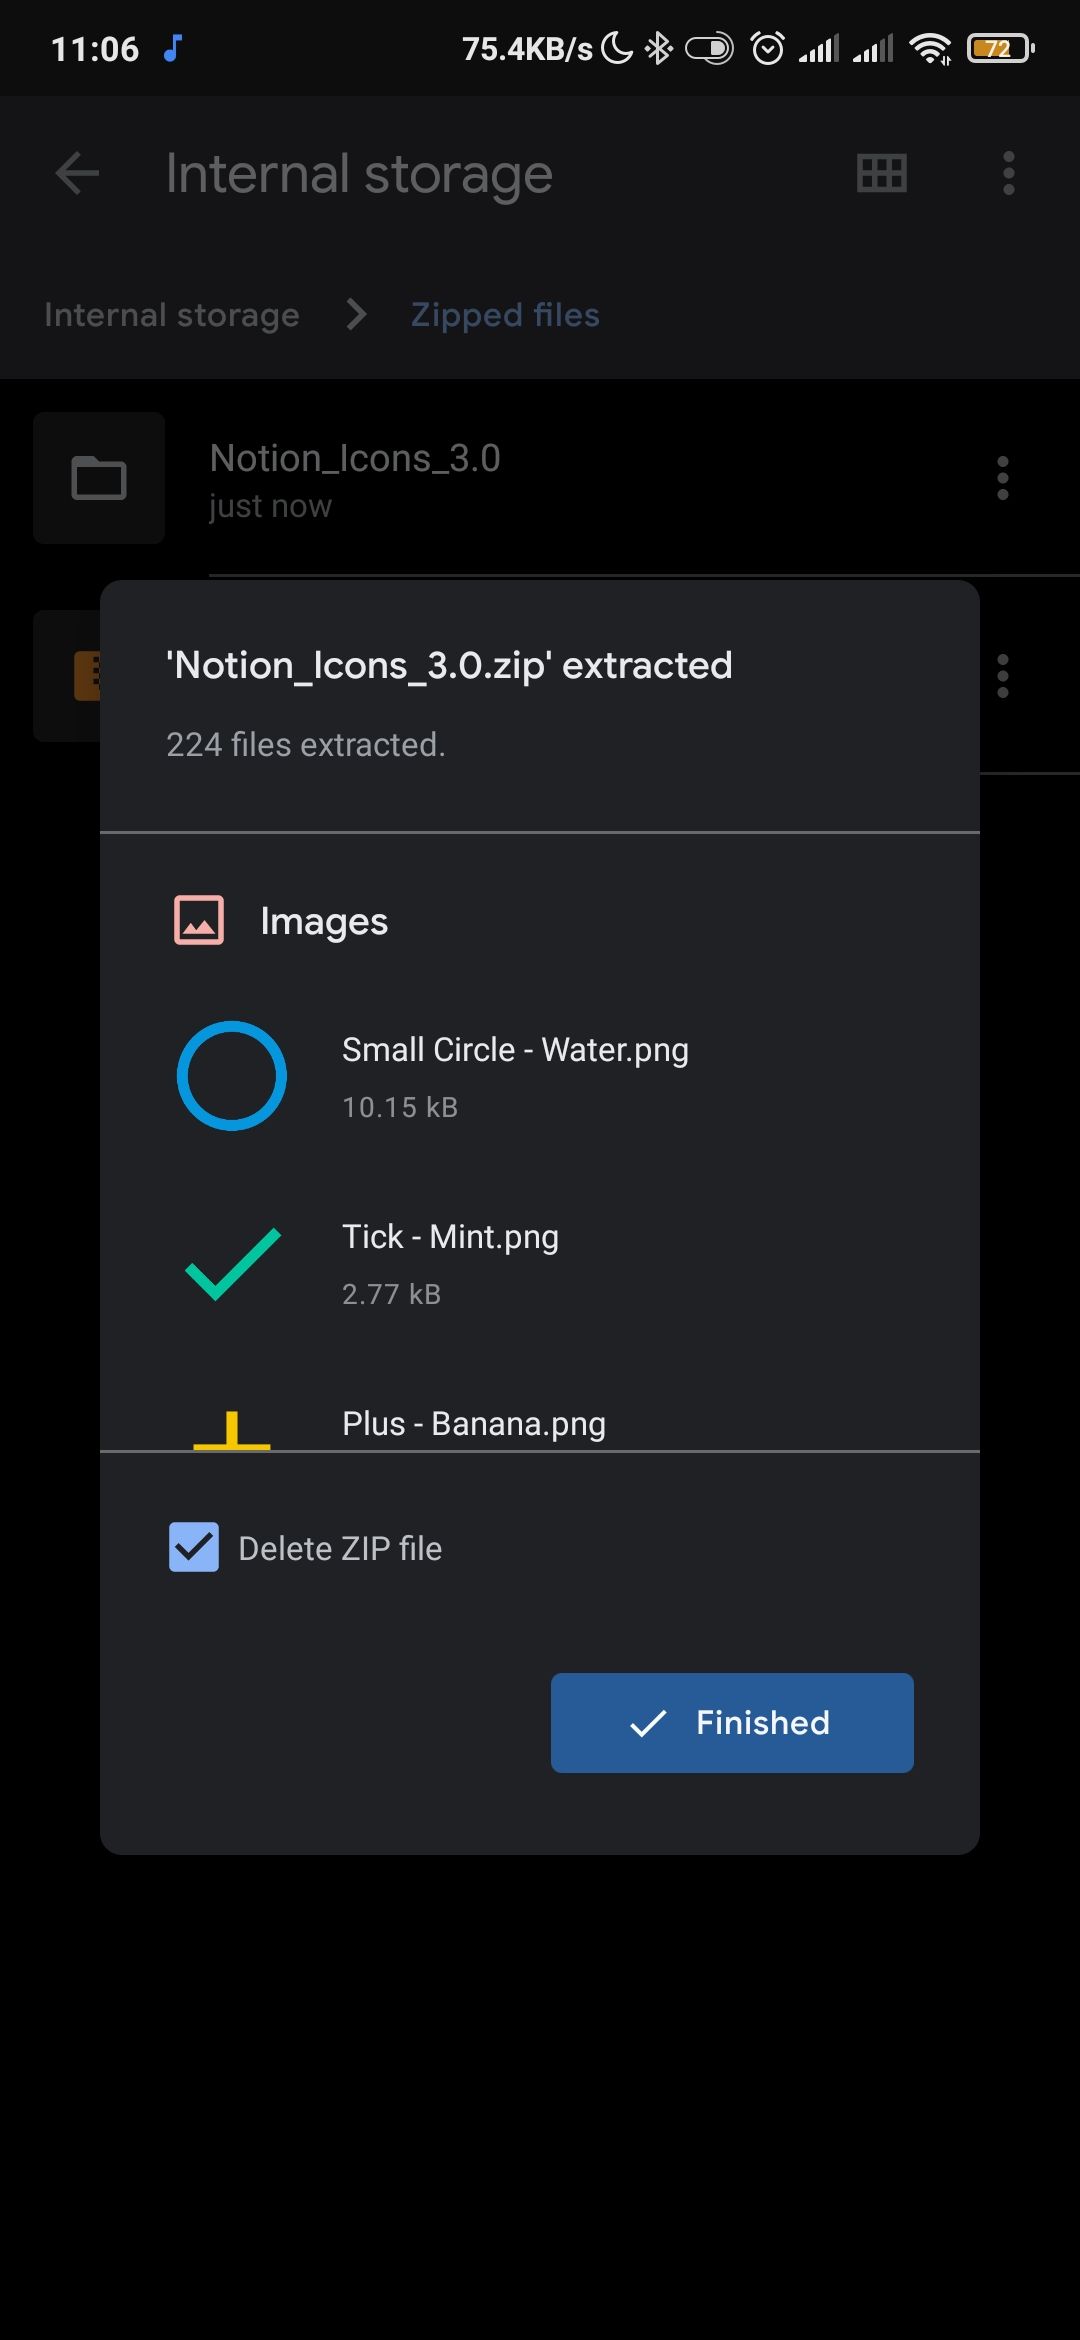The height and width of the screenshot is (2340, 1080).
Task: Switch to grid view layout
Action: [x=881, y=173]
